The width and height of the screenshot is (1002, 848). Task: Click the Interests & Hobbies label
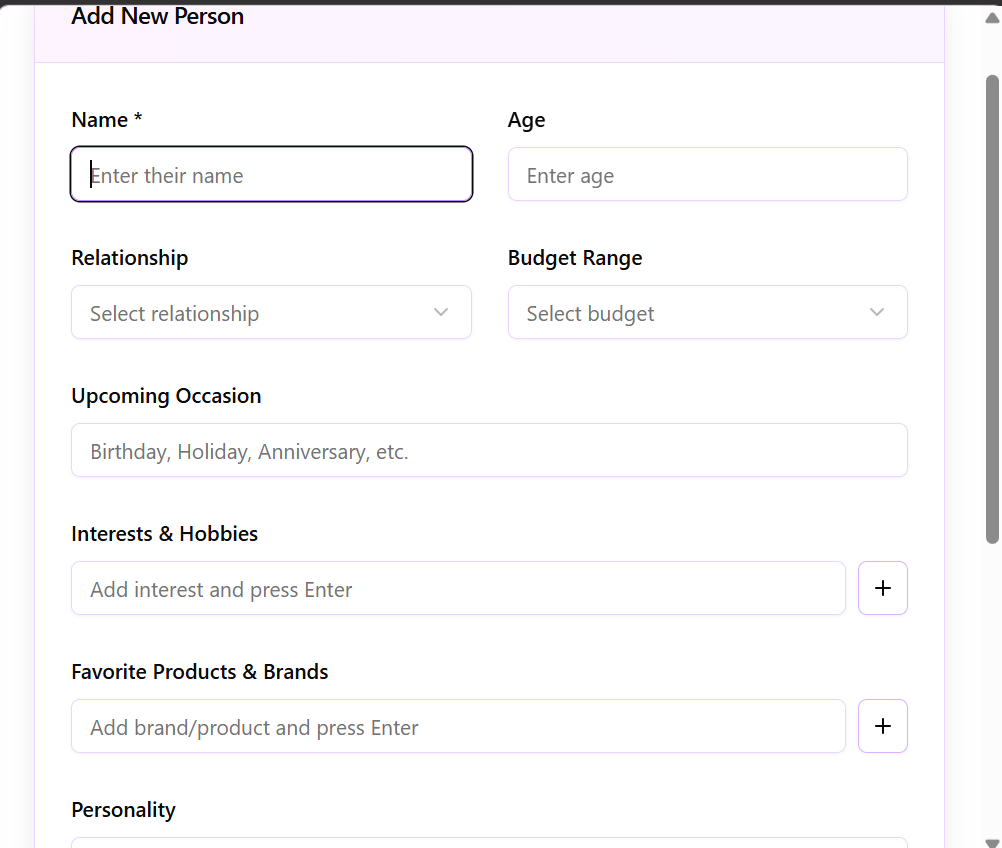click(x=164, y=534)
